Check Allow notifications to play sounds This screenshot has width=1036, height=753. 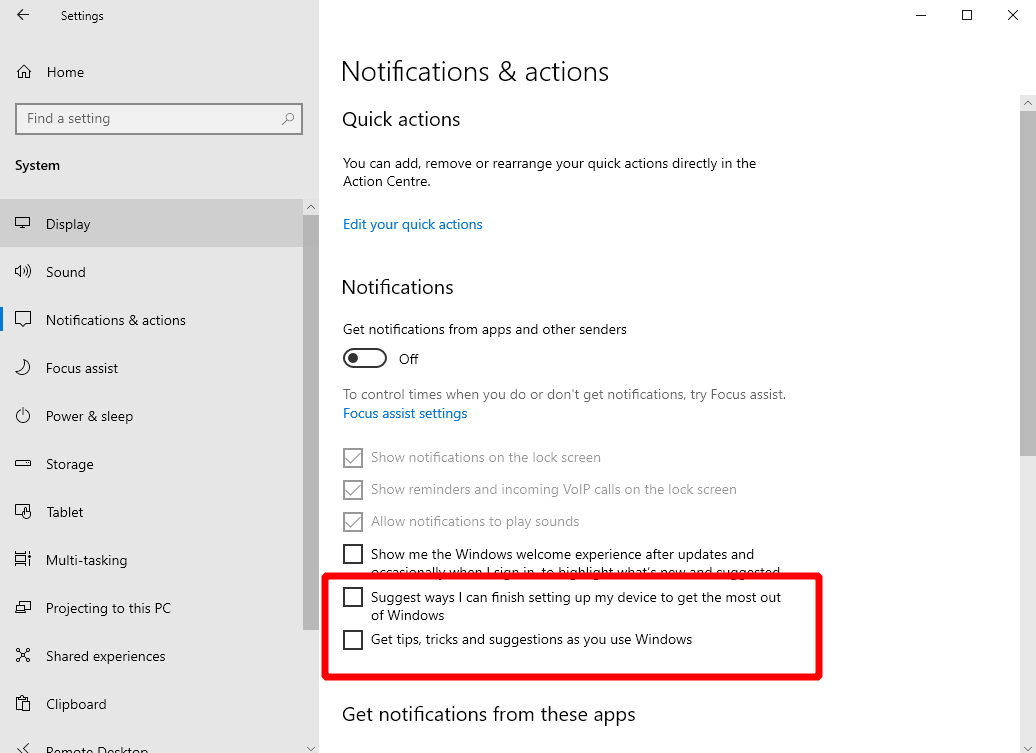[x=353, y=521]
